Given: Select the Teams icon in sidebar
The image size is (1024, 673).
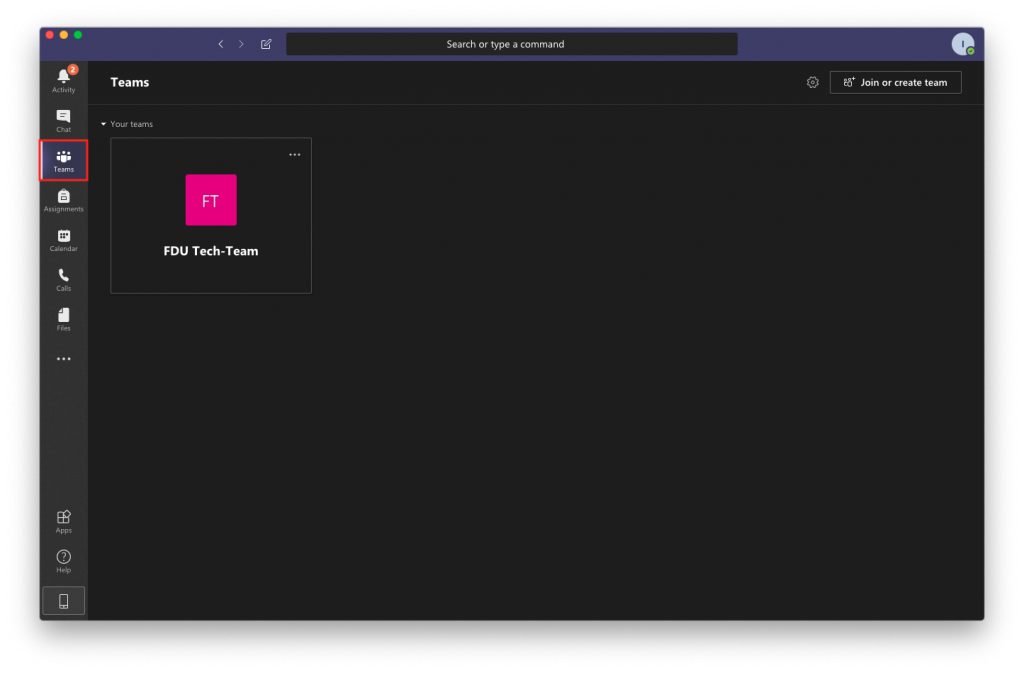Looking at the screenshot, I should pos(63,161).
